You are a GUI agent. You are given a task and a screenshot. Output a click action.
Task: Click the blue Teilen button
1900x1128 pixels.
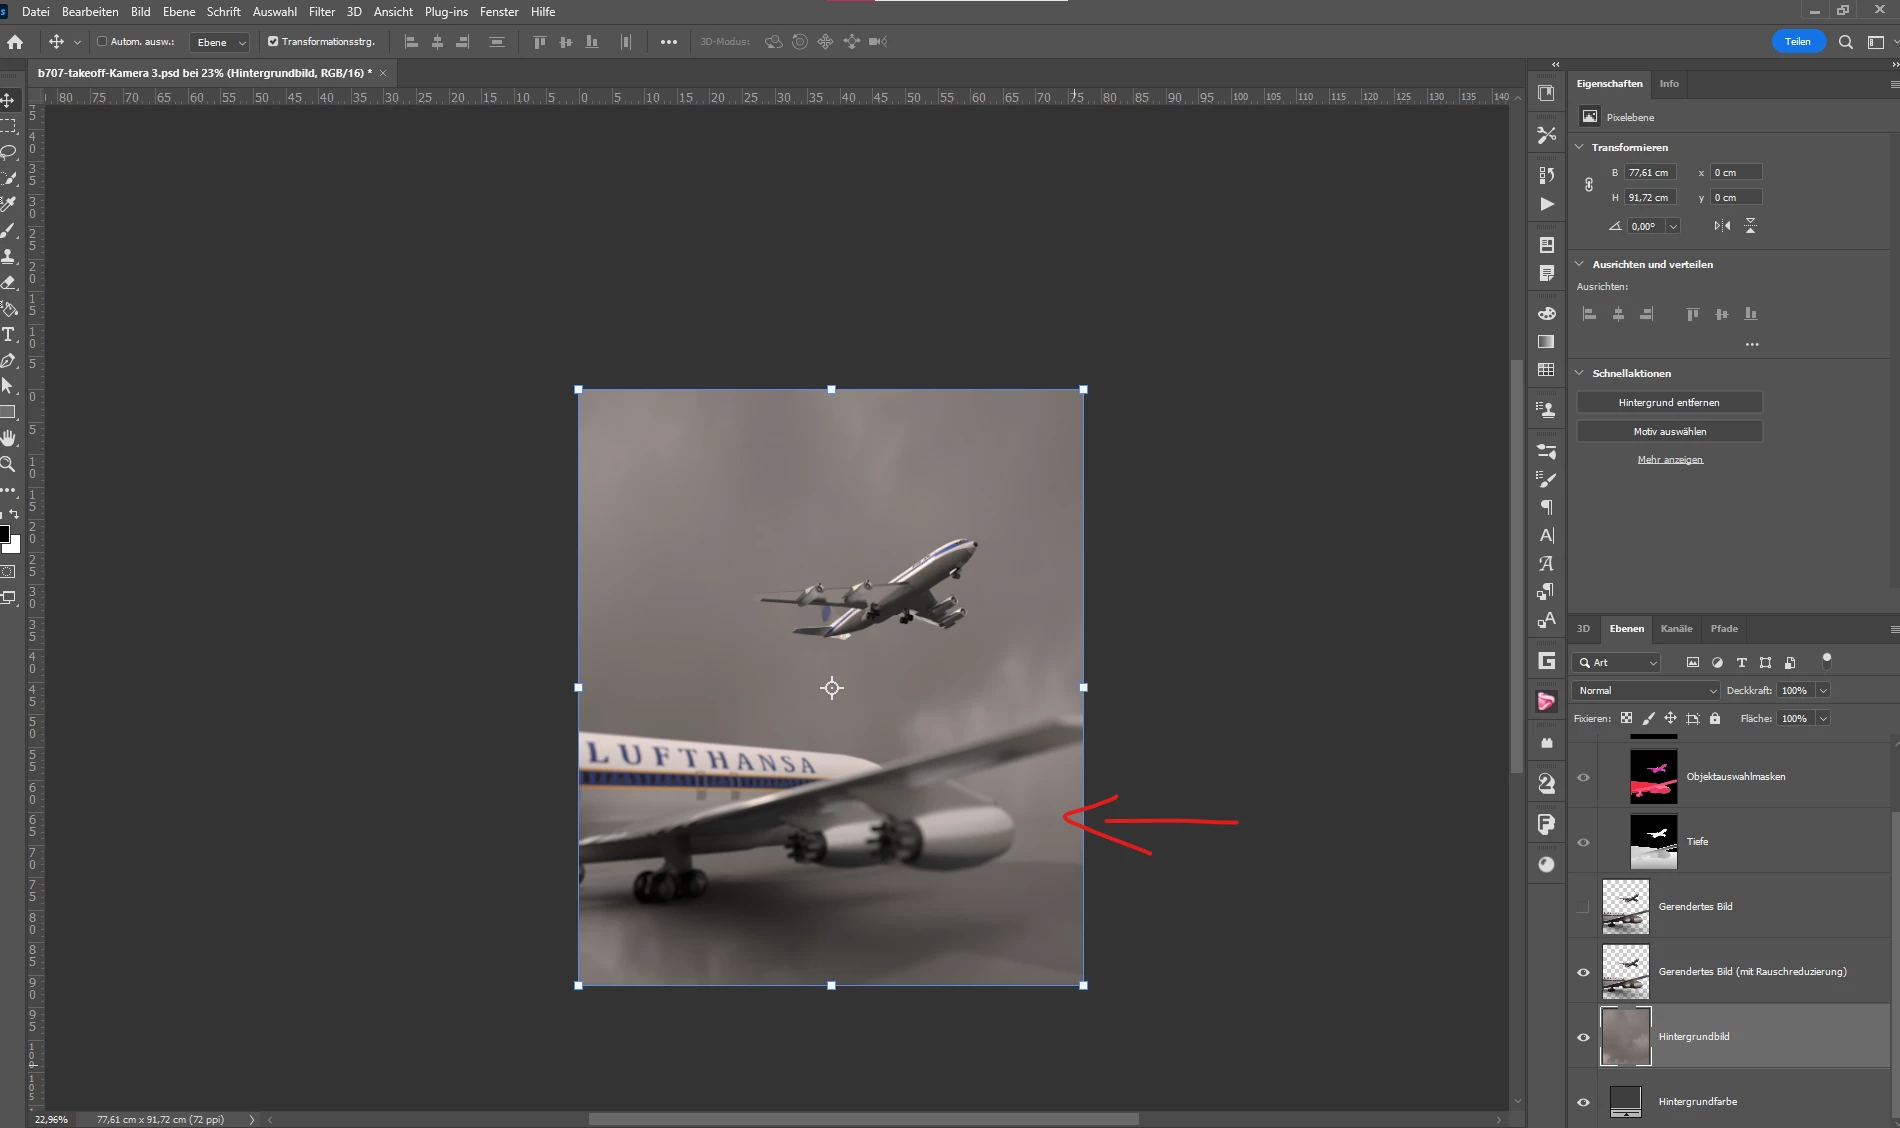(x=1798, y=42)
